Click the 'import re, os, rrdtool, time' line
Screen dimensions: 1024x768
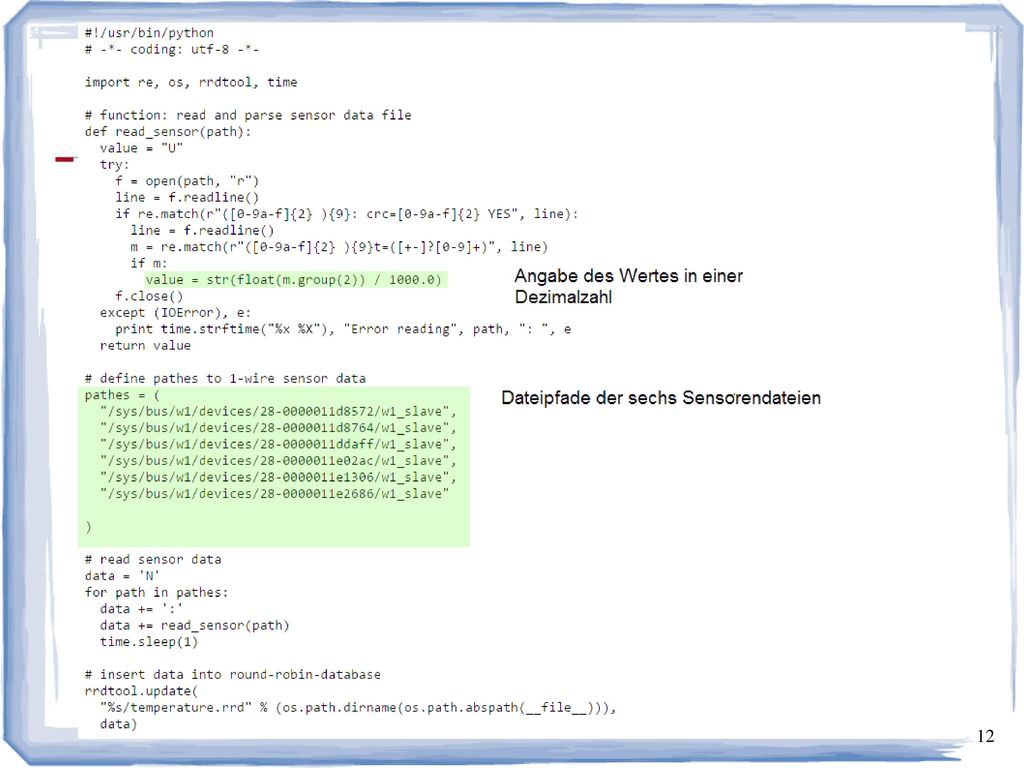tap(191, 82)
